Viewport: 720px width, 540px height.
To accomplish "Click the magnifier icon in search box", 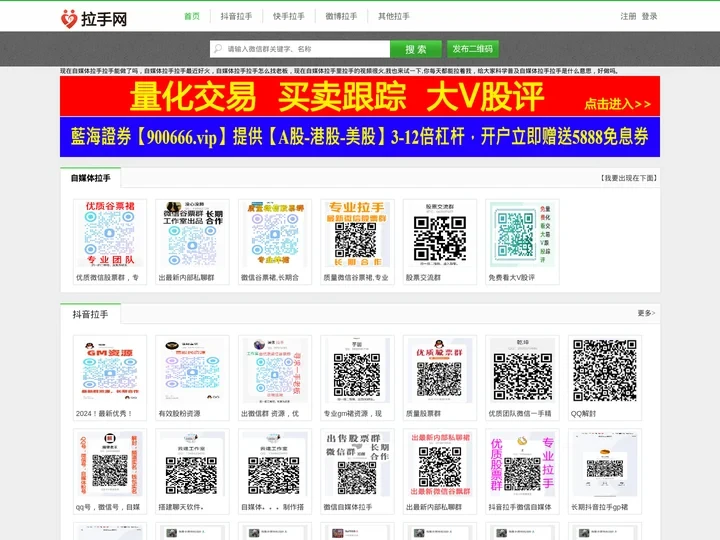I will point(218,49).
